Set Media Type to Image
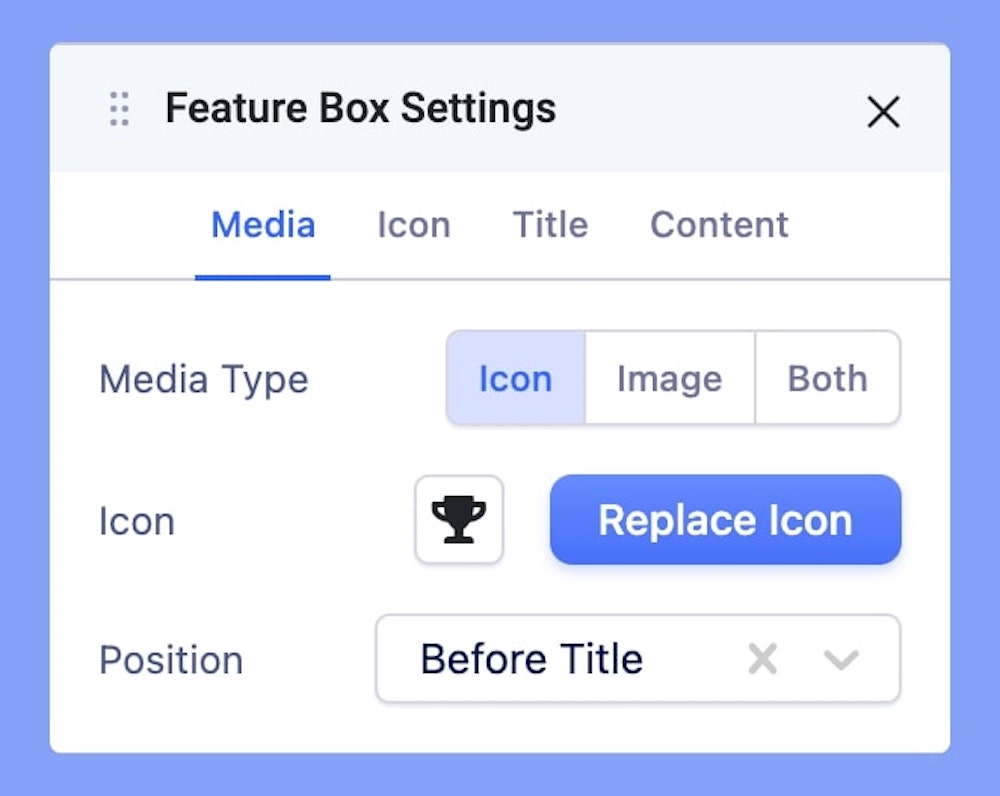This screenshot has width=1000, height=796. [669, 378]
